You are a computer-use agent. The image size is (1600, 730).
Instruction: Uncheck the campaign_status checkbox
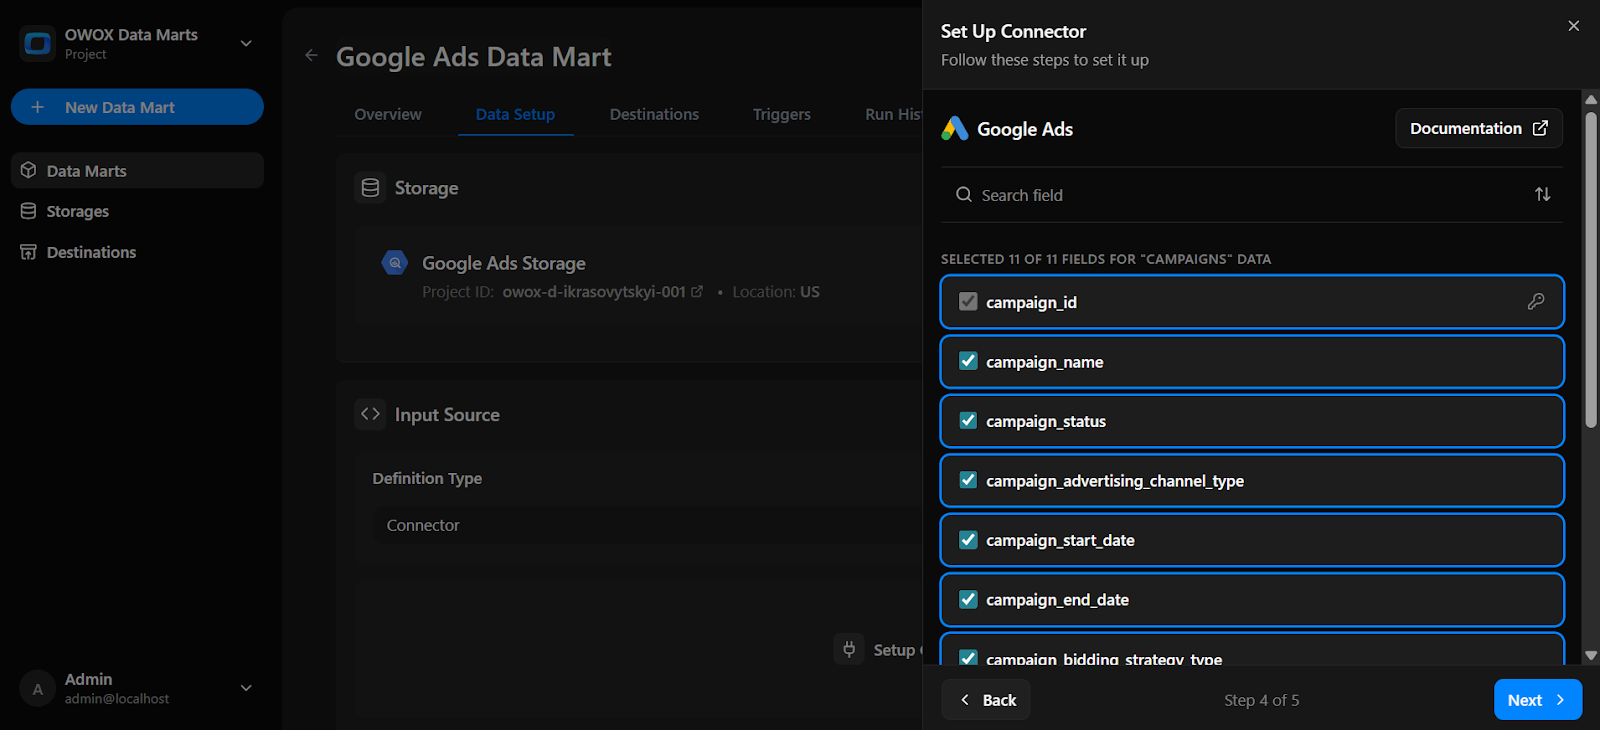[x=968, y=420]
